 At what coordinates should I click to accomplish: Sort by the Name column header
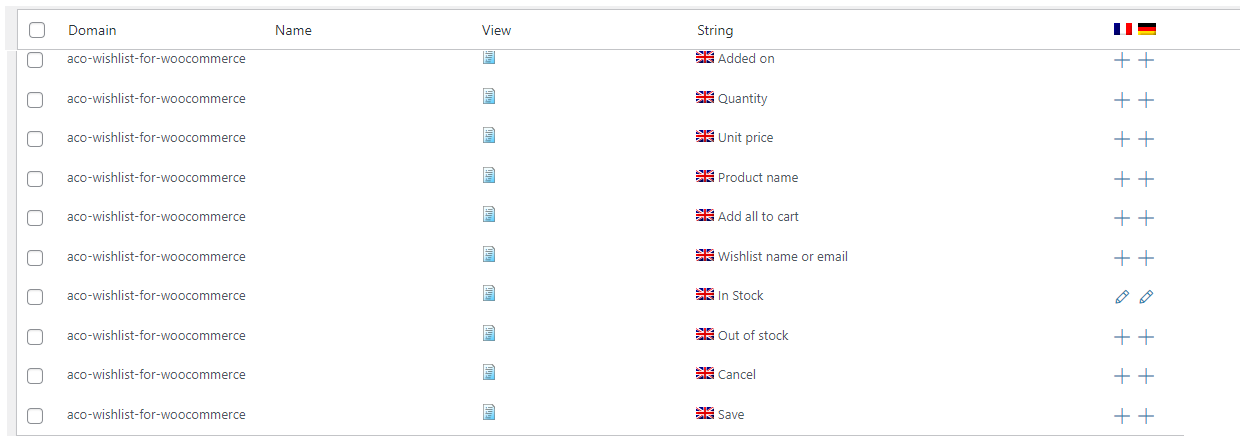(x=293, y=30)
